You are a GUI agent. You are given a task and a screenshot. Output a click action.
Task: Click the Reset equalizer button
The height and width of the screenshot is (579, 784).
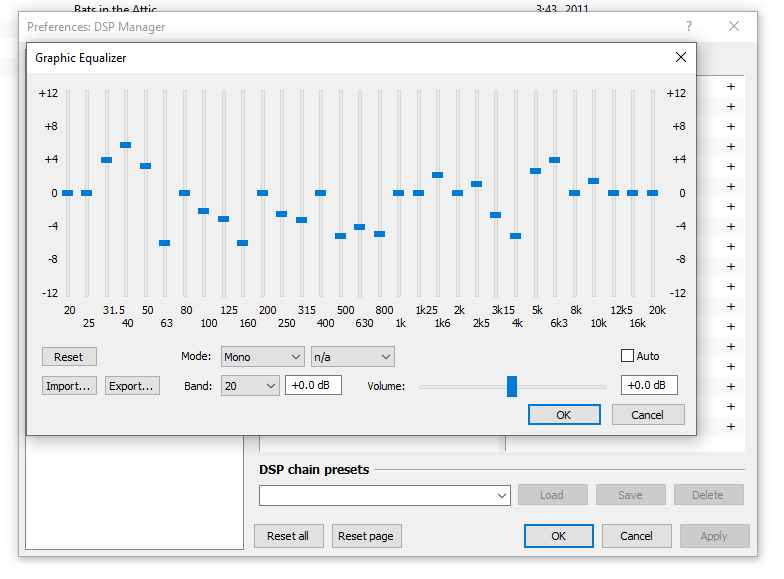click(x=69, y=357)
